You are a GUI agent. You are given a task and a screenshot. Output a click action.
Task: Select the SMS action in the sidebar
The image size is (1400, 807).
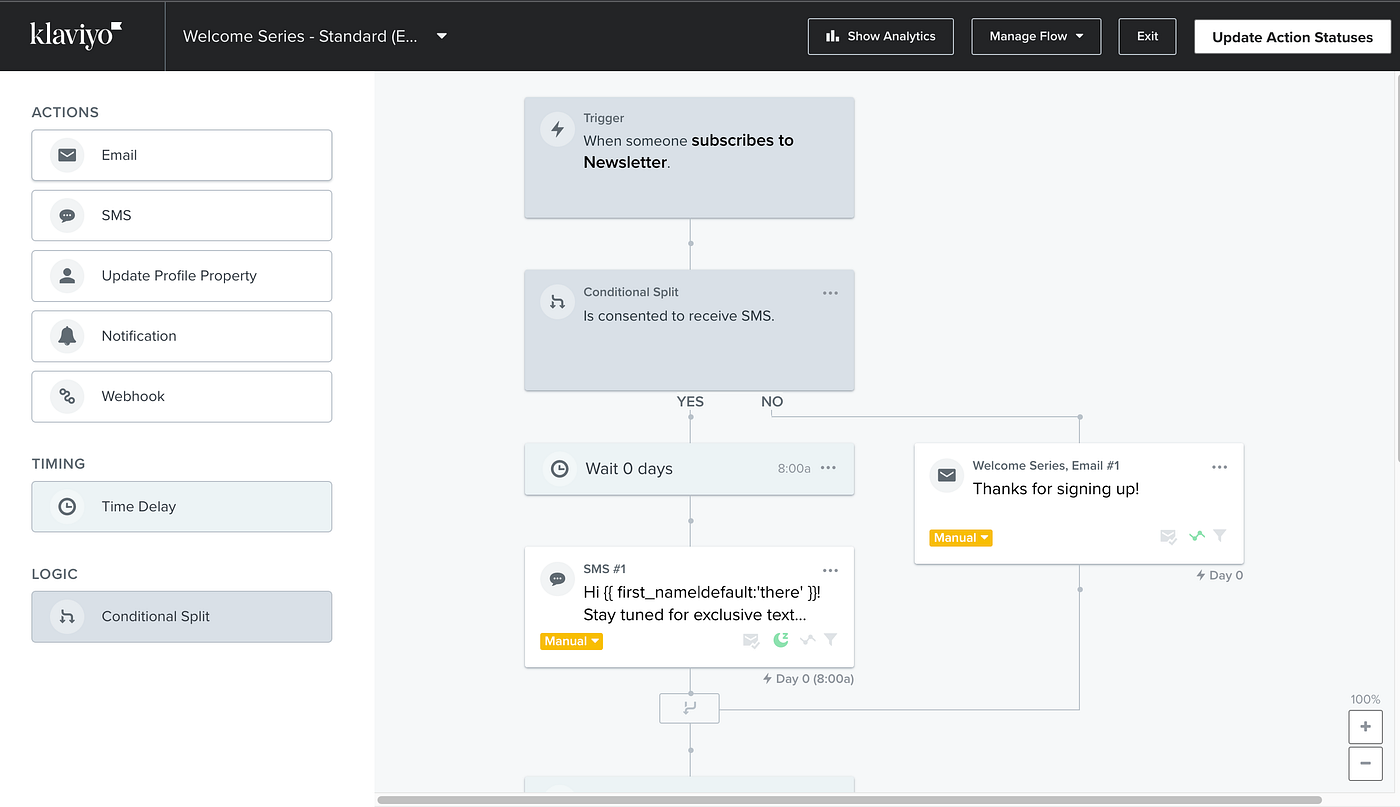181,215
